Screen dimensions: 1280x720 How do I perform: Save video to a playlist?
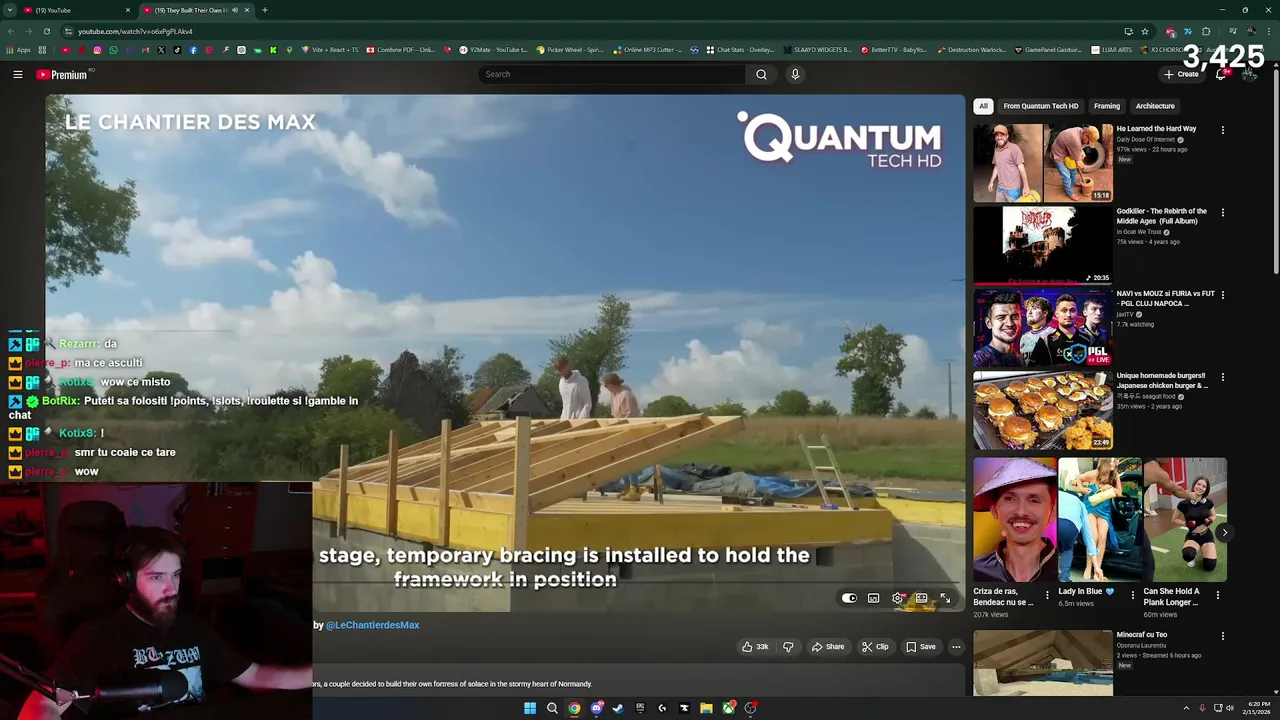[921, 647]
